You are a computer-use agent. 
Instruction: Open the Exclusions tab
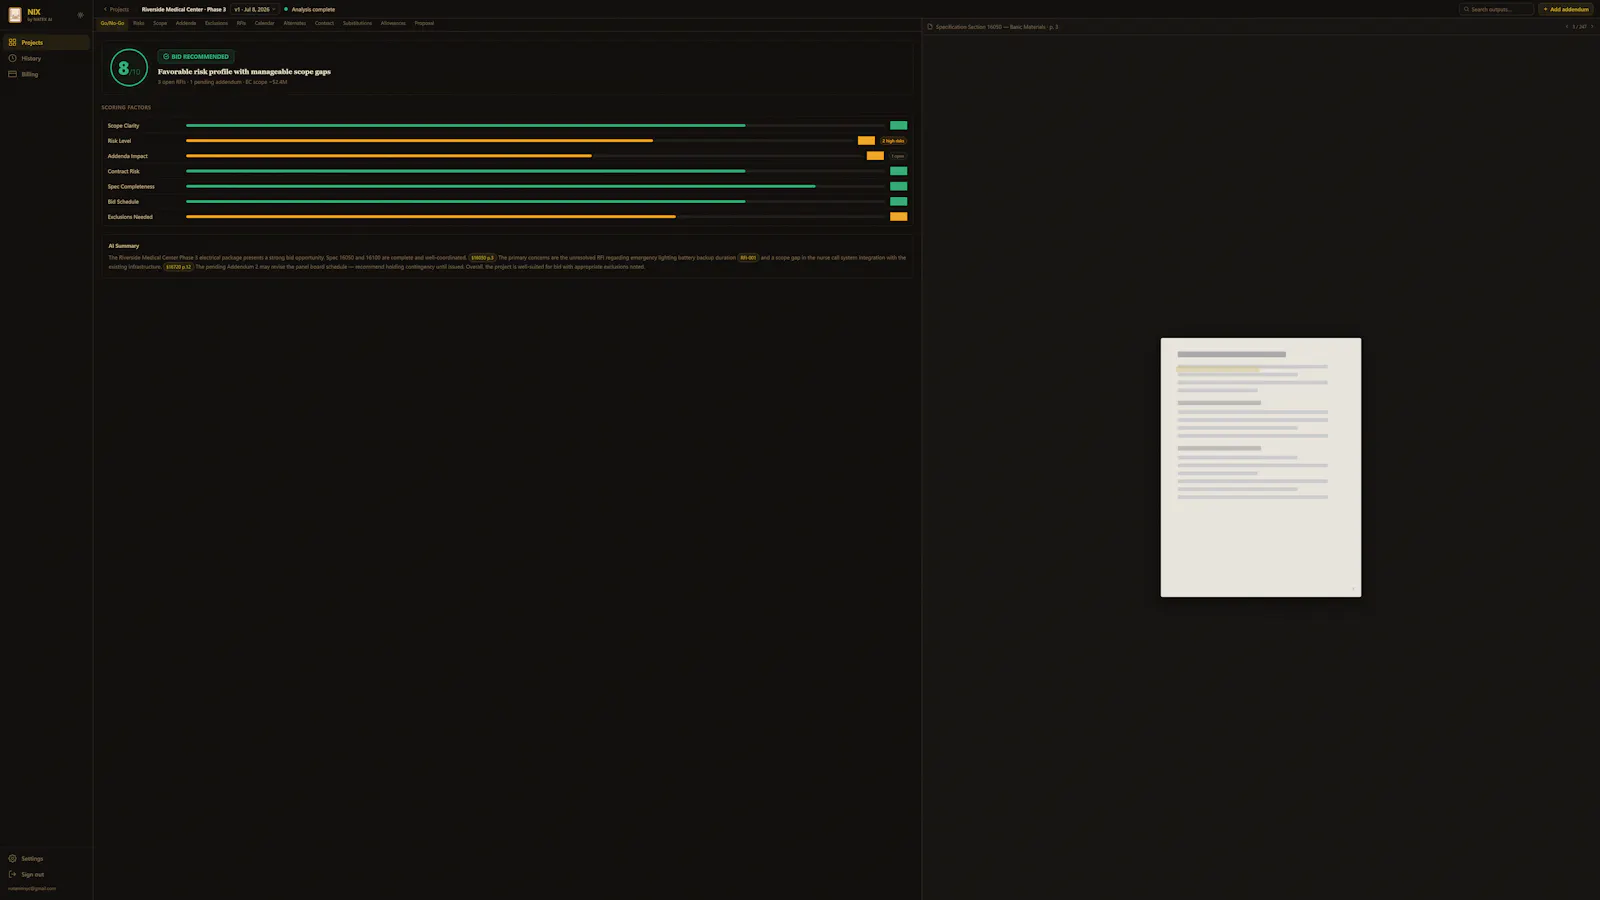pyautogui.click(x=216, y=23)
